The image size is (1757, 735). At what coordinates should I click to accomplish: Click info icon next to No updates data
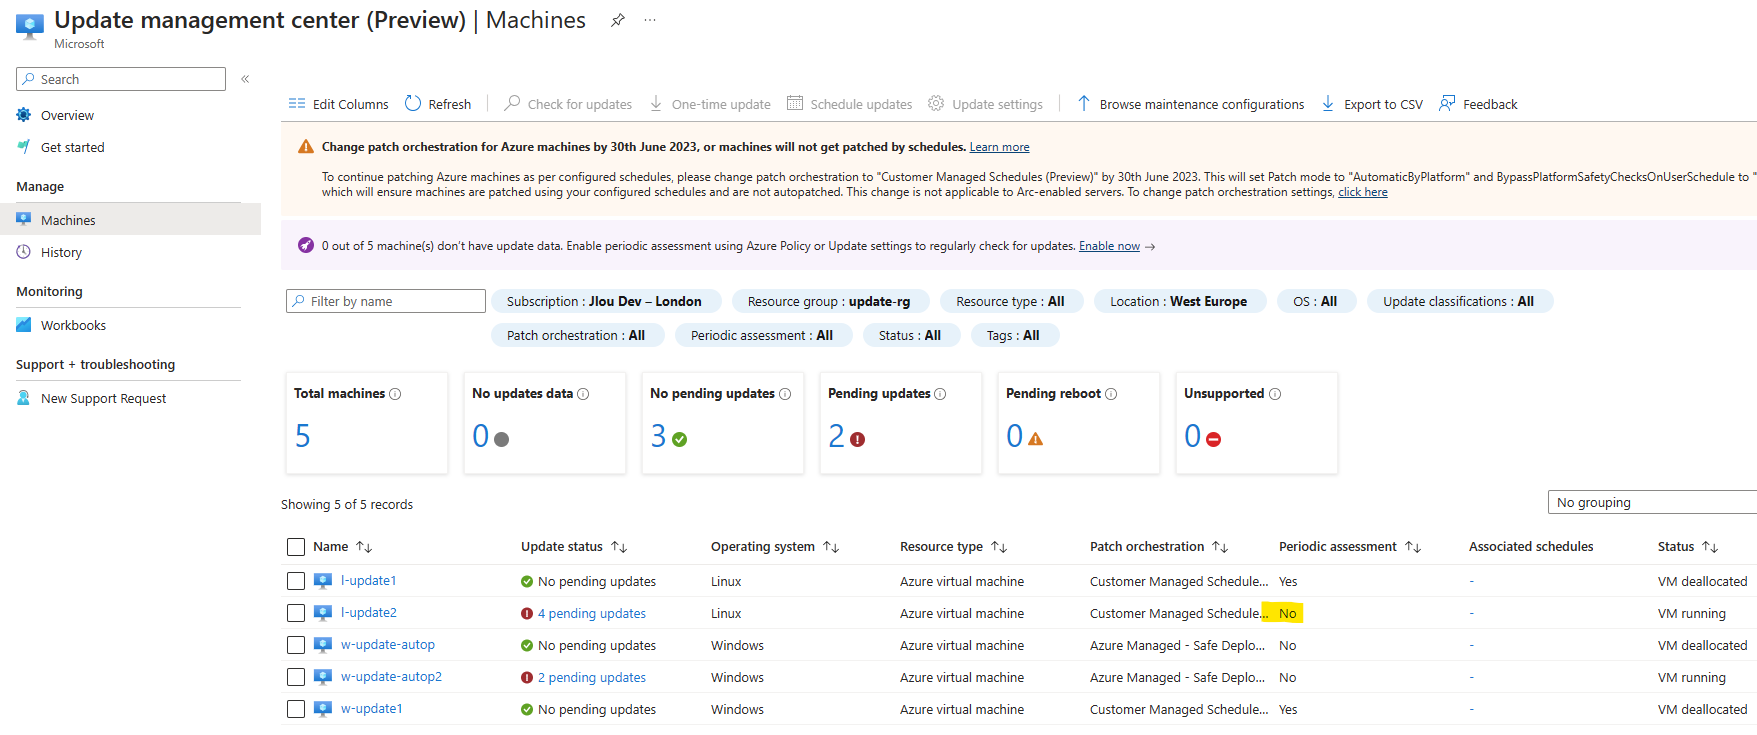click(x=583, y=394)
